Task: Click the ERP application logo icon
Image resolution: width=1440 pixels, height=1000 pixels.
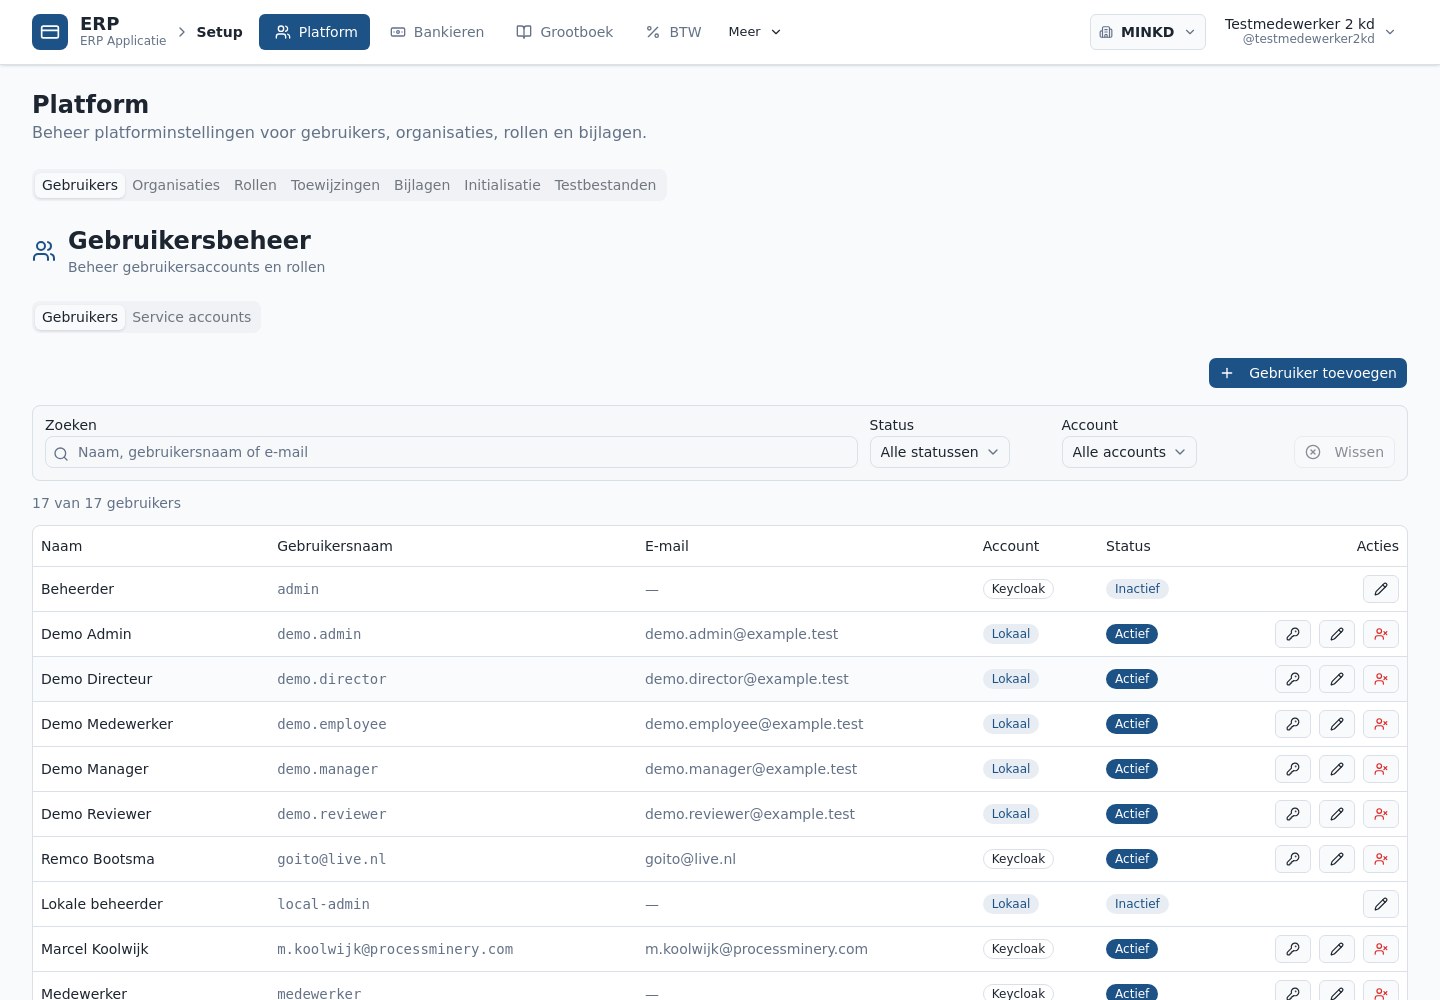Action: (x=50, y=32)
